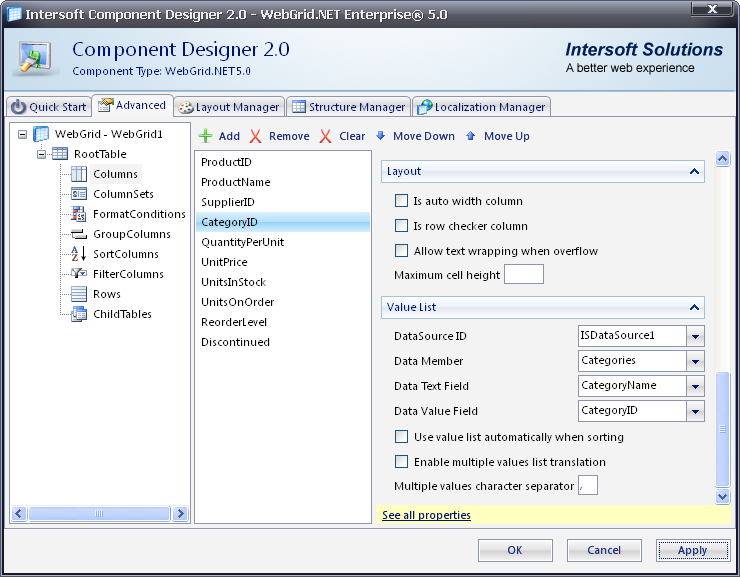
Task: Click the tree panel horizontal scrollbar thumb
Action: click(99, 513)
